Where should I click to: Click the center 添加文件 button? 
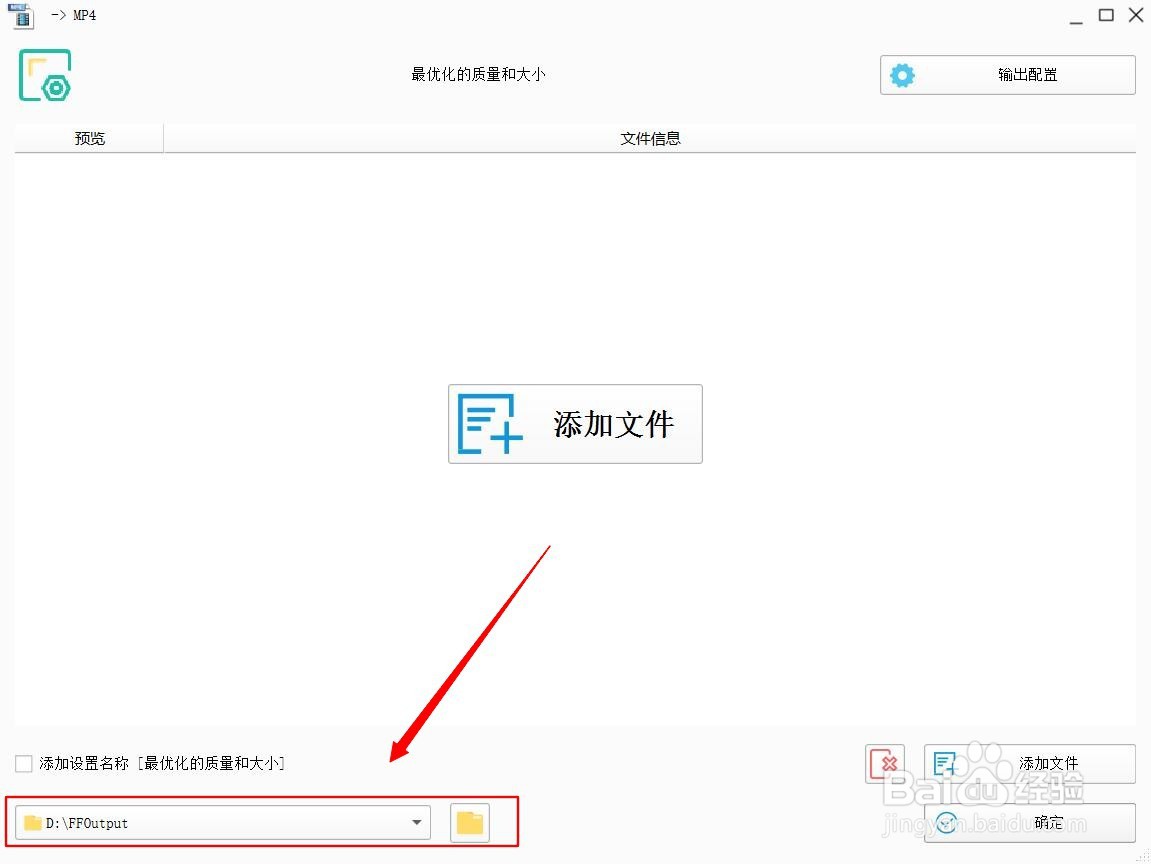point(575,424)
